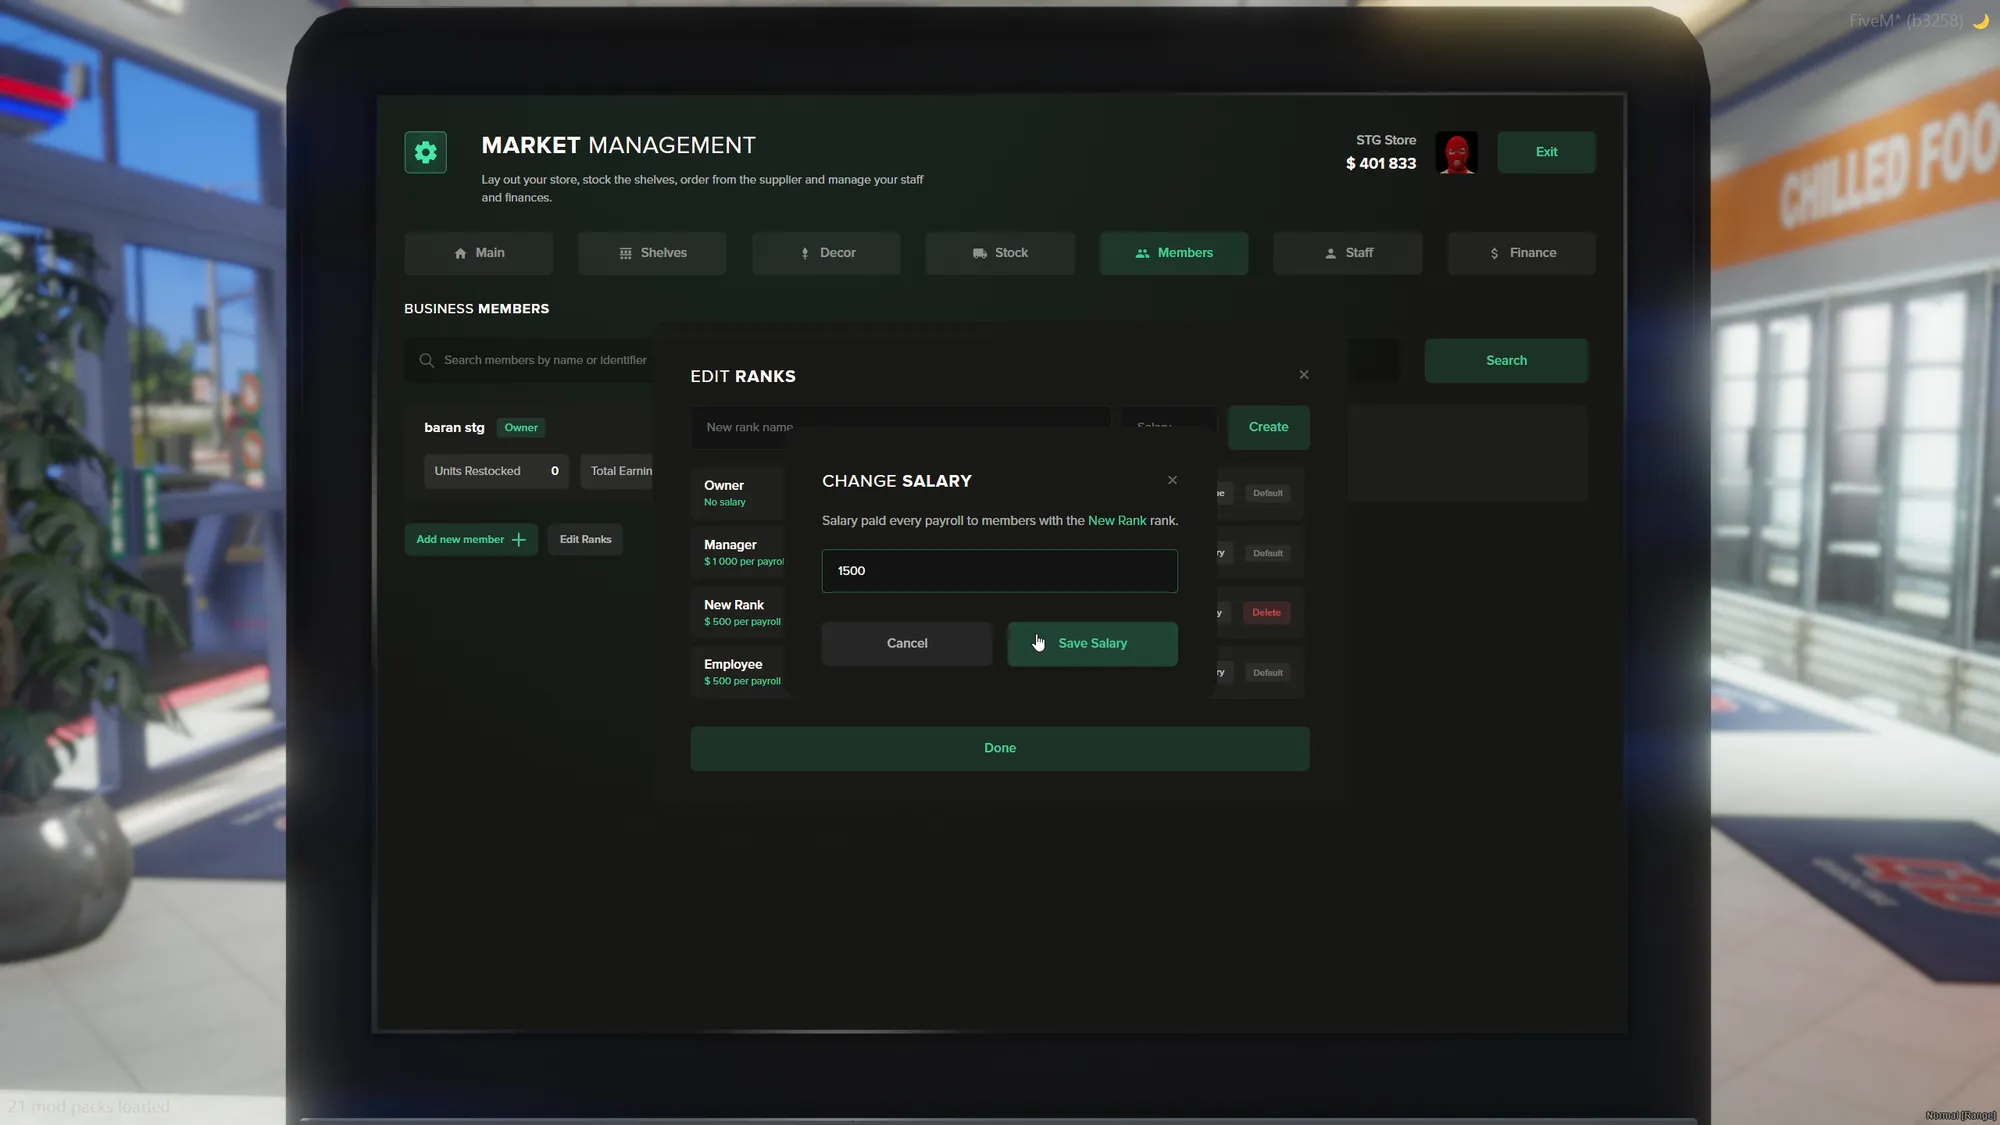This screenshot has height=1125, width=2000.
Task: Open the Staff tab
Action: pos(1347,253)
